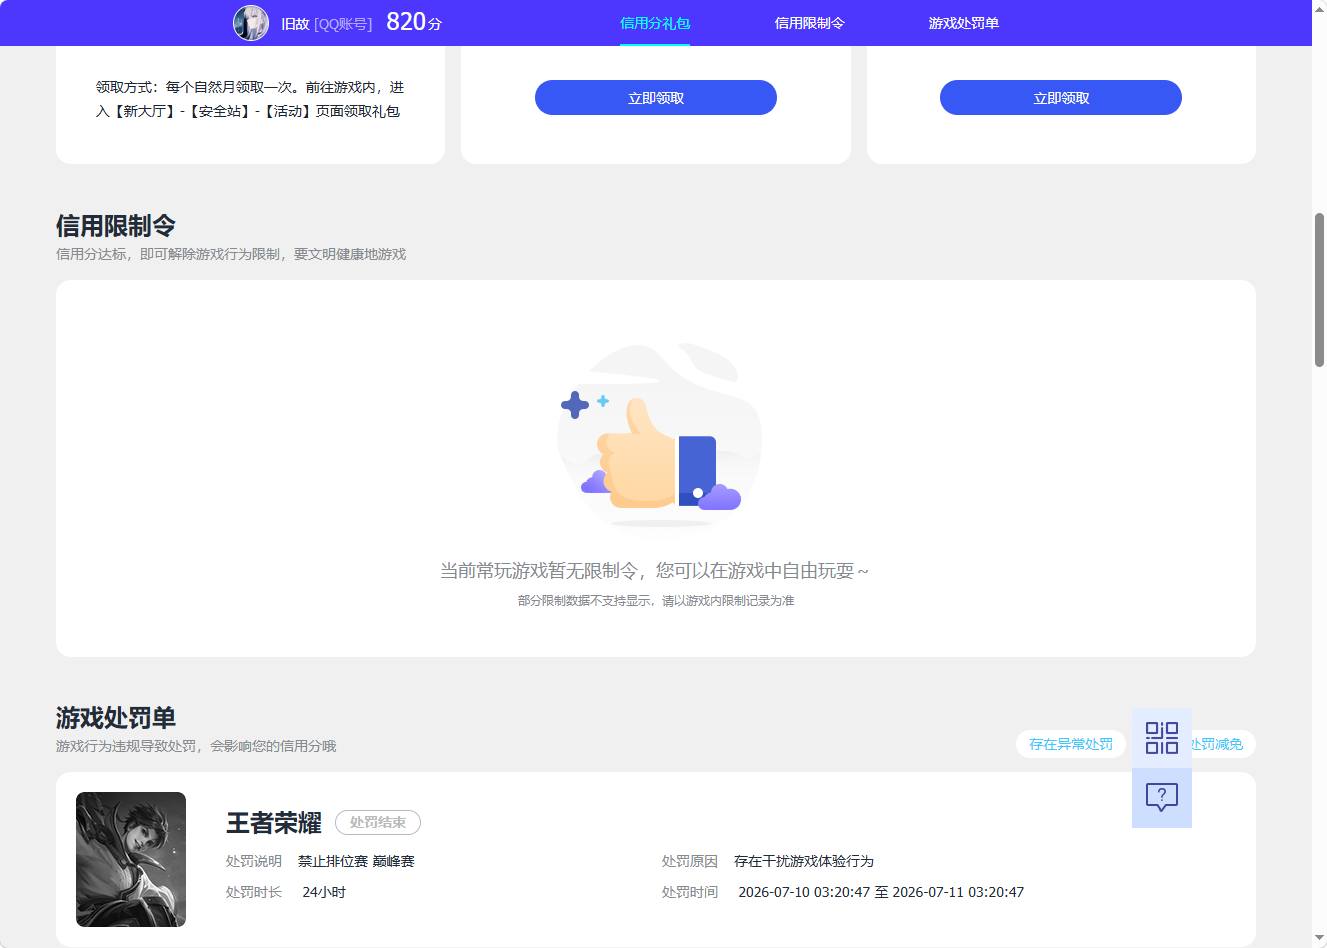The height and width of the screenshot is (948, 1327).
Task: Open the help question chat icon
Action: tap(1161, 798)
